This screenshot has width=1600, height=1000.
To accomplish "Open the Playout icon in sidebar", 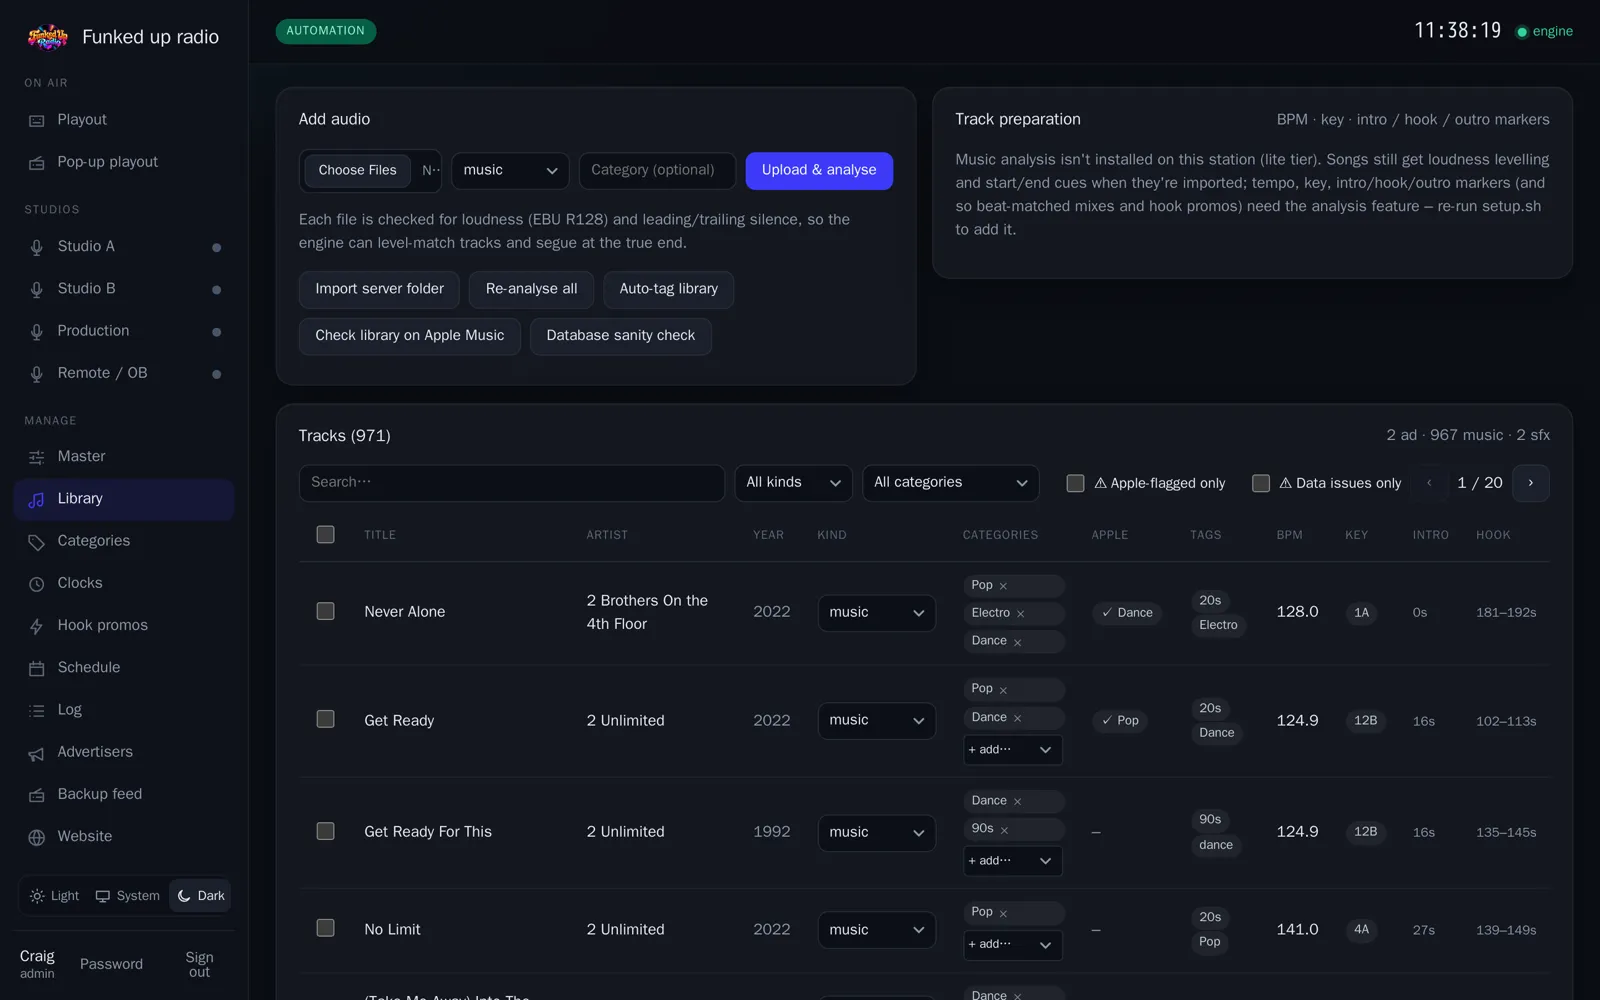I will pyautogui.click(x=37, y=120).
